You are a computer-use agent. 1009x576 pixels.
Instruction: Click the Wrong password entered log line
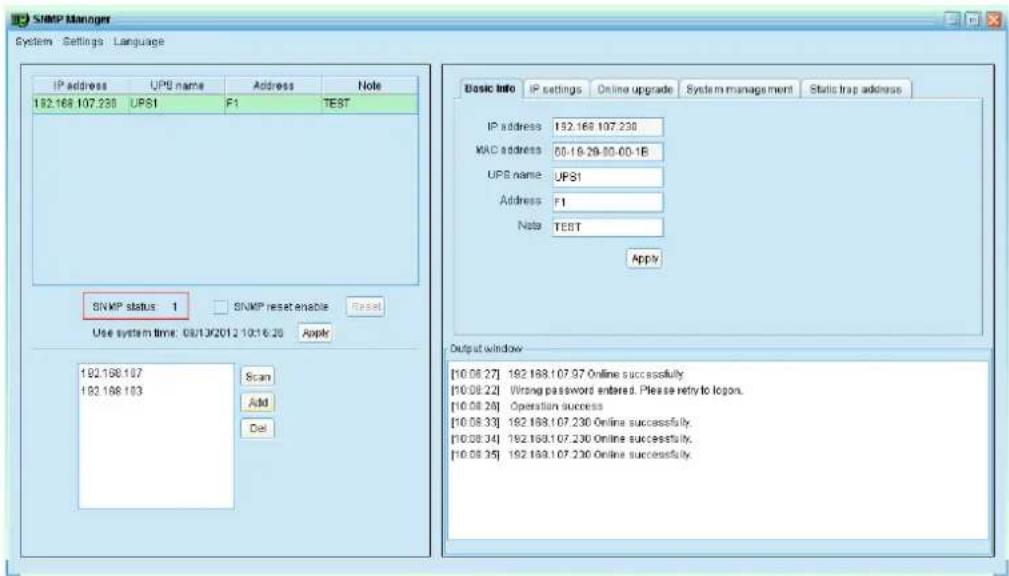pos(597,391)
